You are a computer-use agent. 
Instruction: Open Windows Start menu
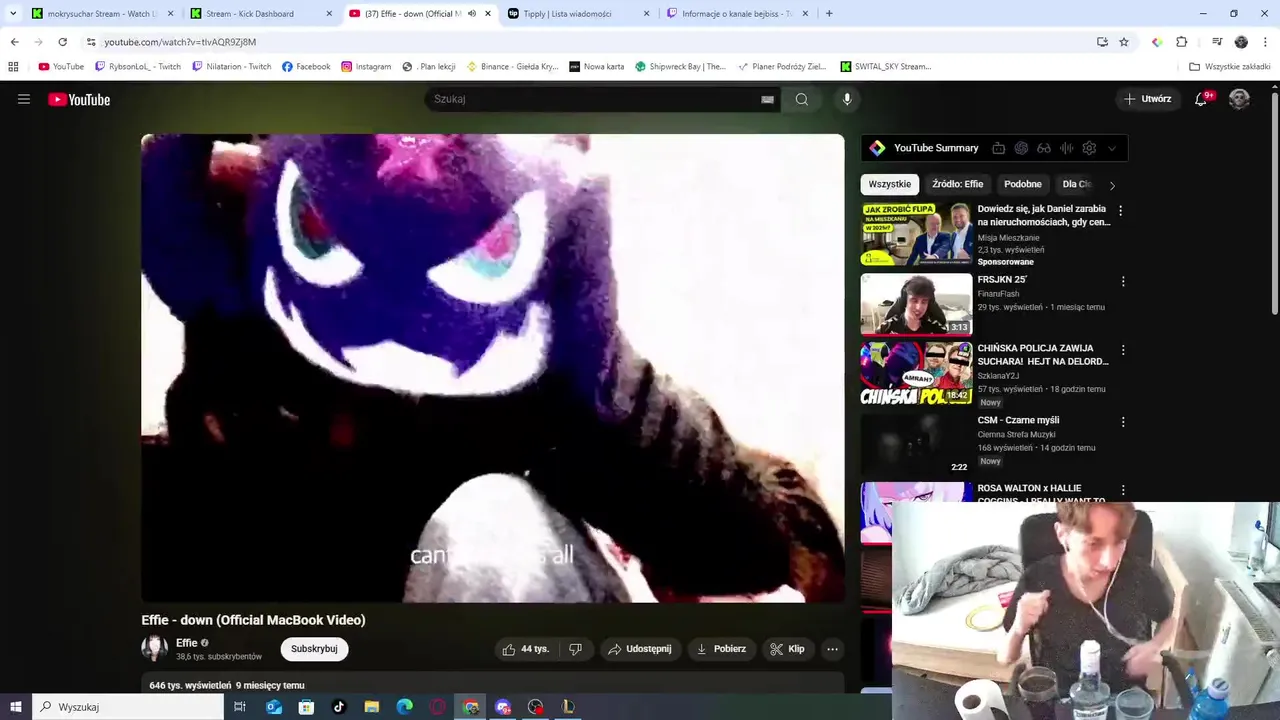(x=16, y=707)
